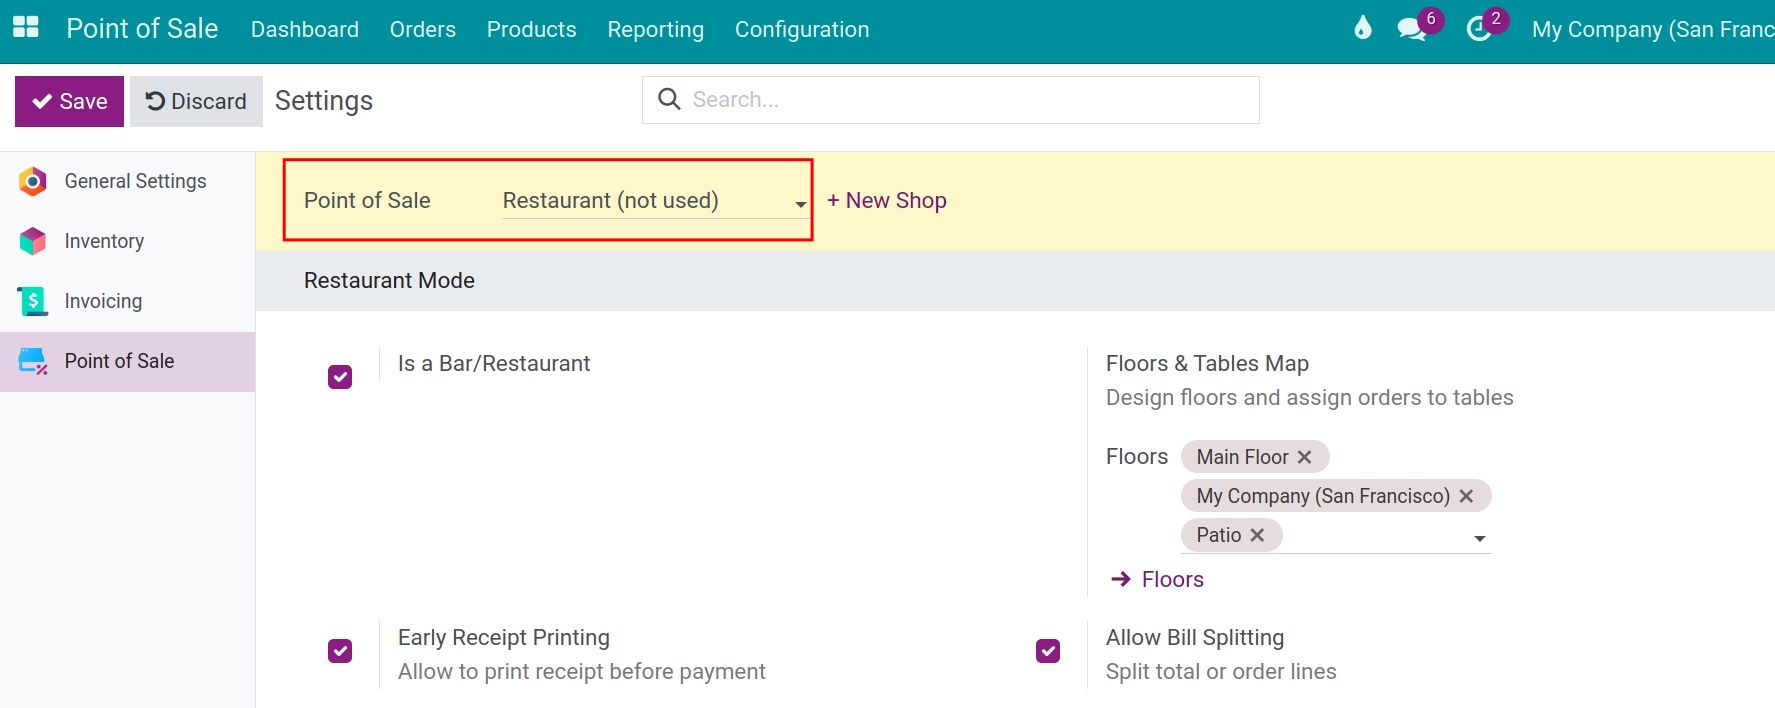Click the search magnifier icon

(669, 99)
